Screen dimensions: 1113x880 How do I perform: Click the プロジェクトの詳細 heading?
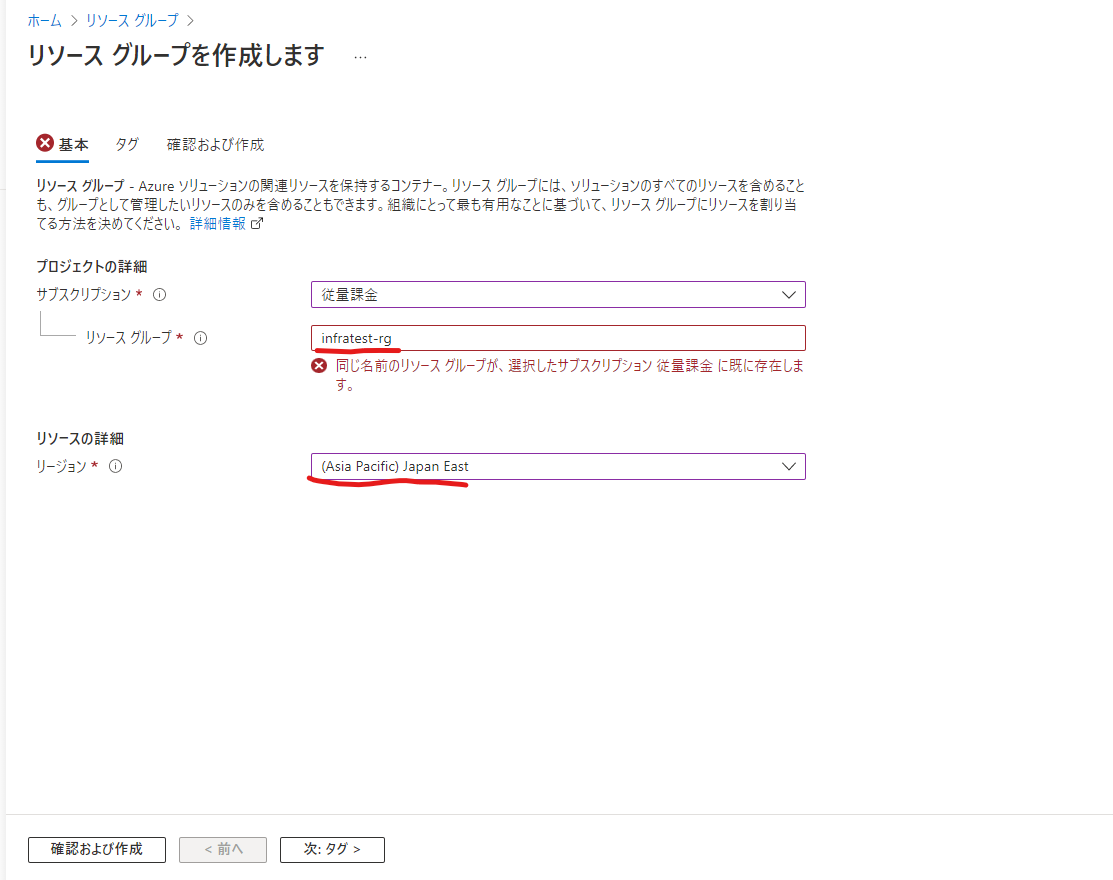coord(92,266)
